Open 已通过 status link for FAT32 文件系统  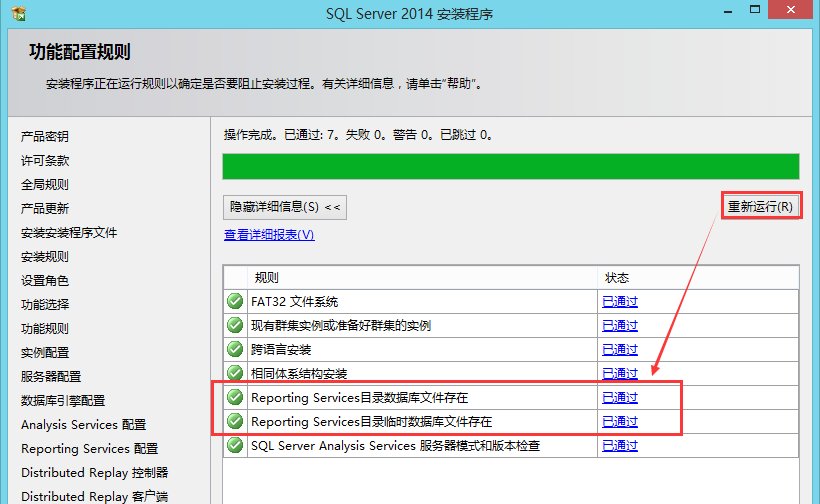620,302
